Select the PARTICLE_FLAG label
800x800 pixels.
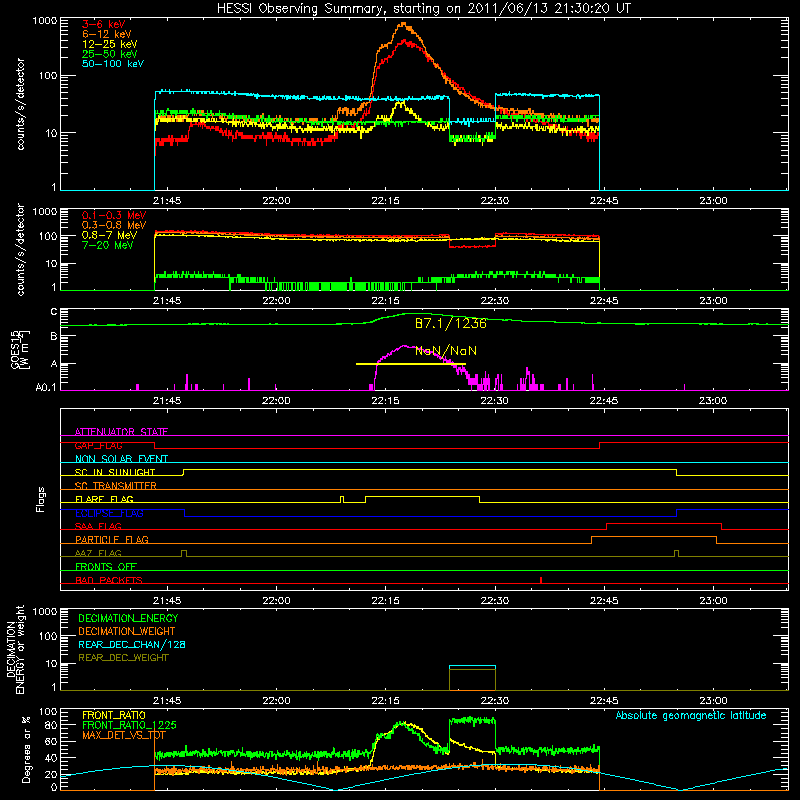coord(112,540)
